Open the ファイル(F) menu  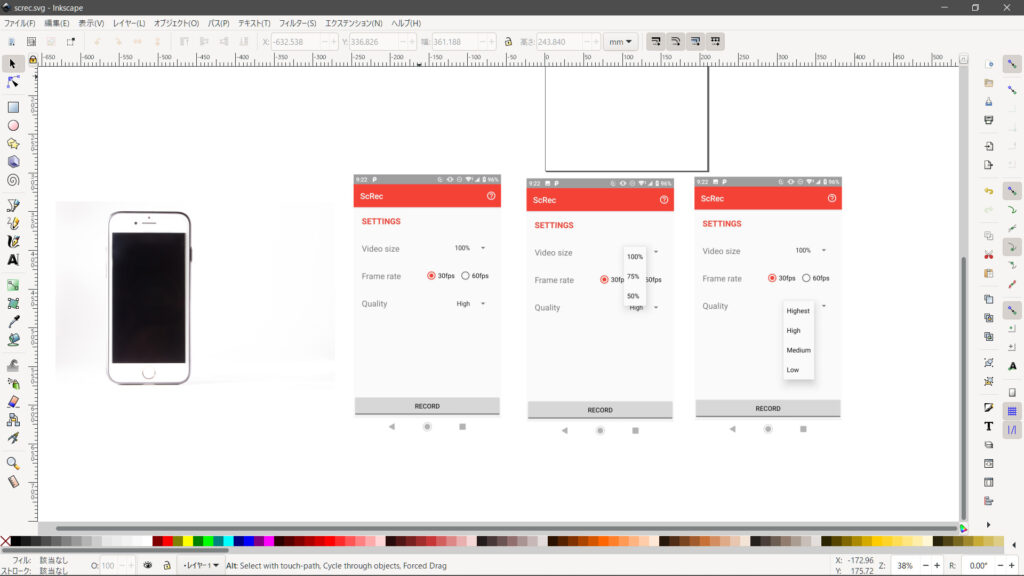coord(20,24)
